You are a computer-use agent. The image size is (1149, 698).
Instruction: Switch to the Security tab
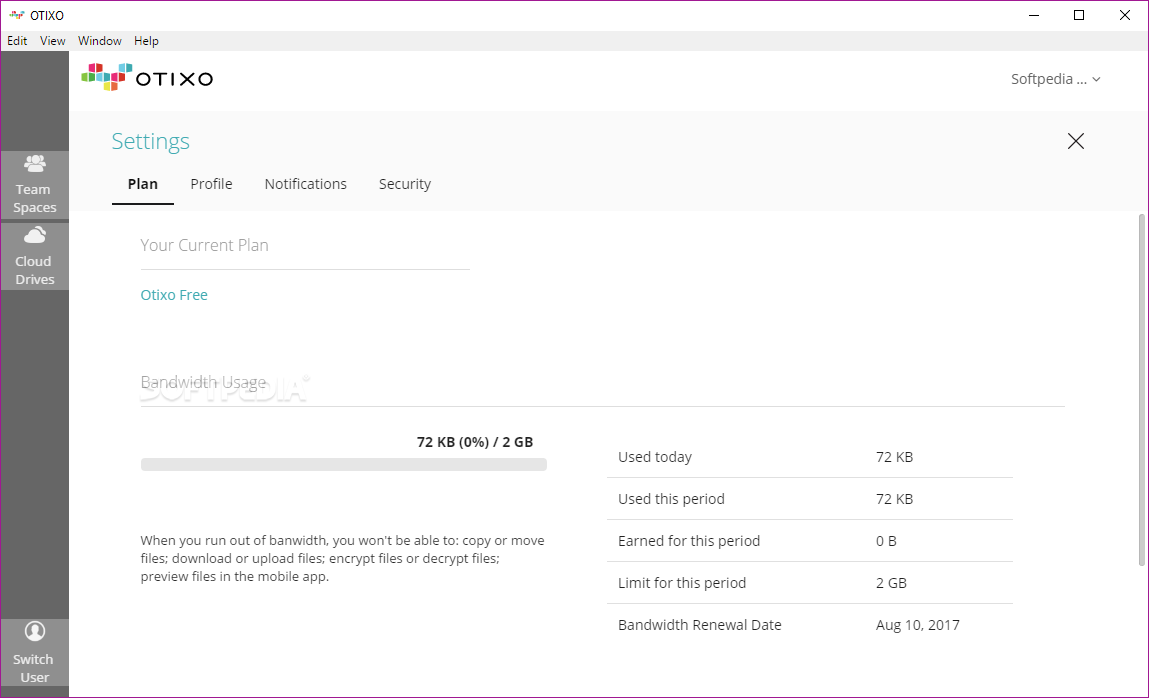(404, 184)
